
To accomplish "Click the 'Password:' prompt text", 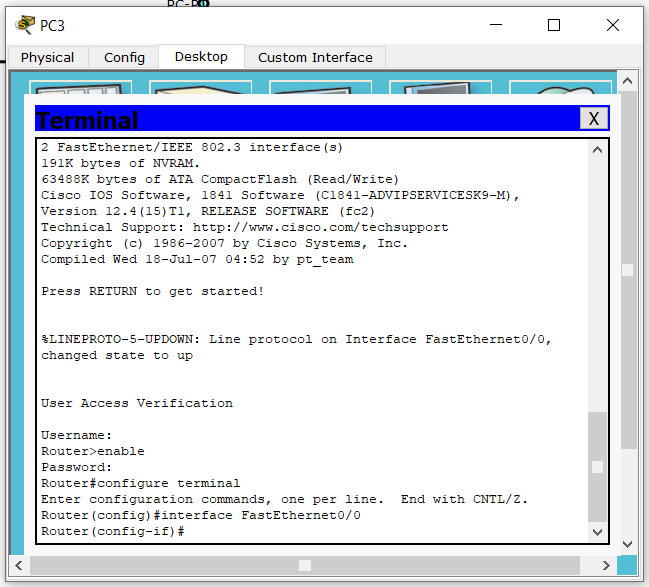I will (76, 467).
